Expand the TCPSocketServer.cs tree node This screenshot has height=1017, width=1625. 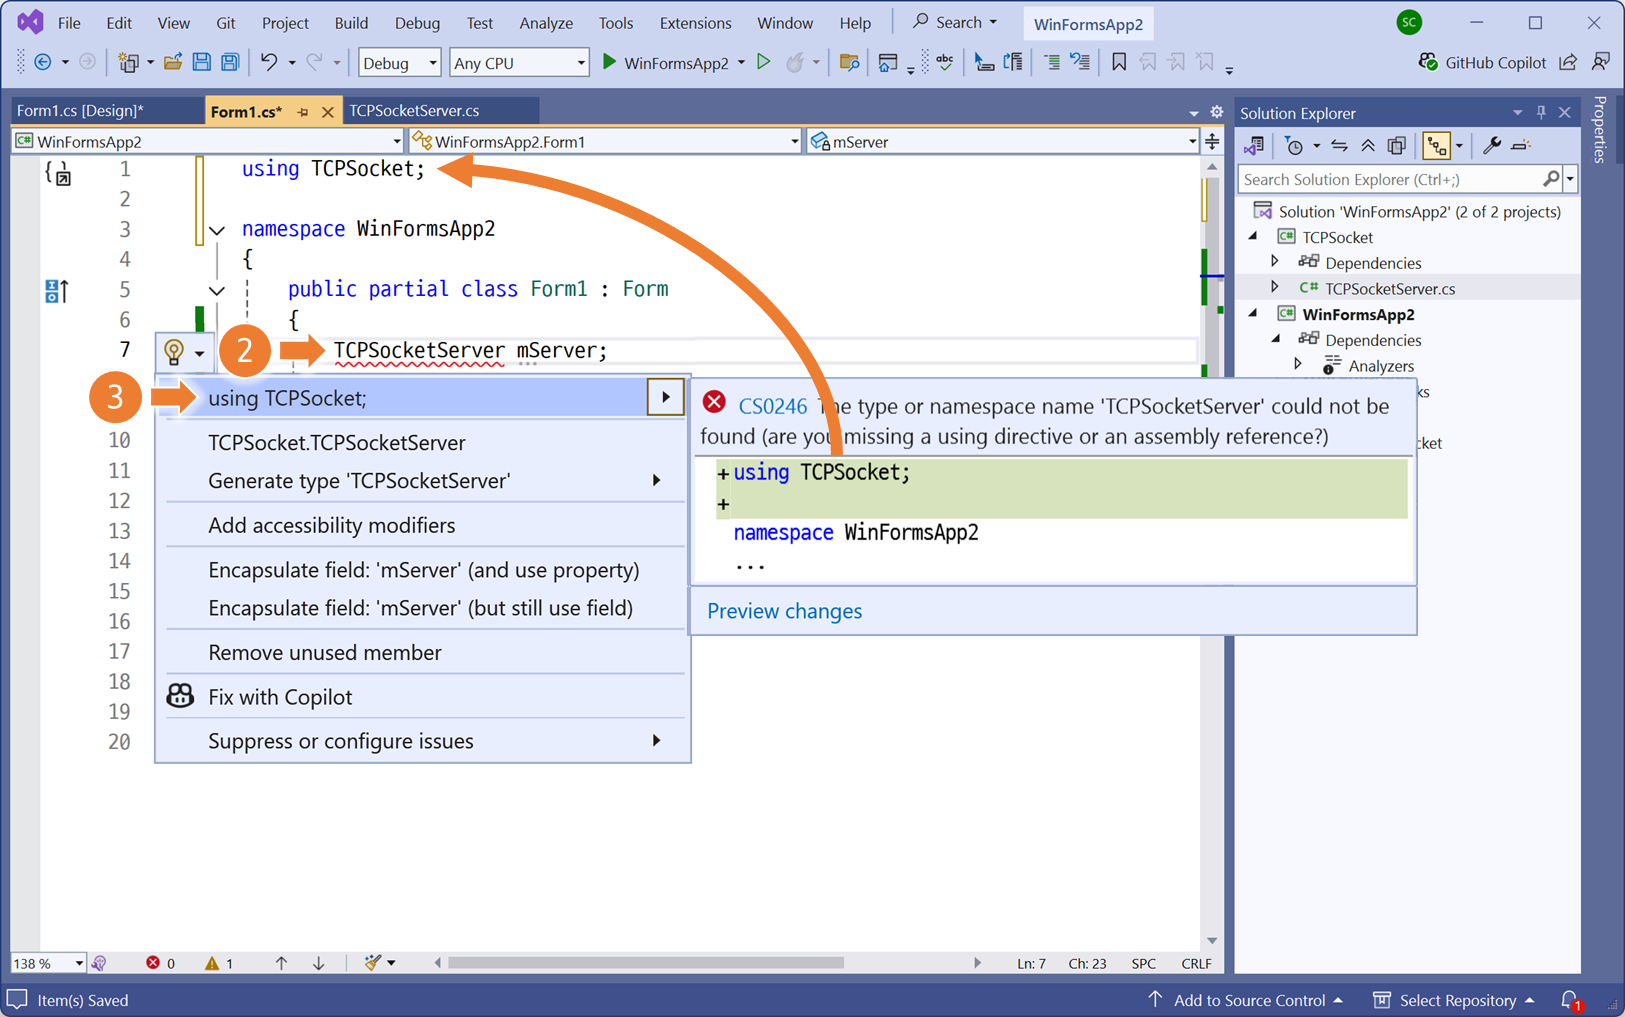[1276, 288]
